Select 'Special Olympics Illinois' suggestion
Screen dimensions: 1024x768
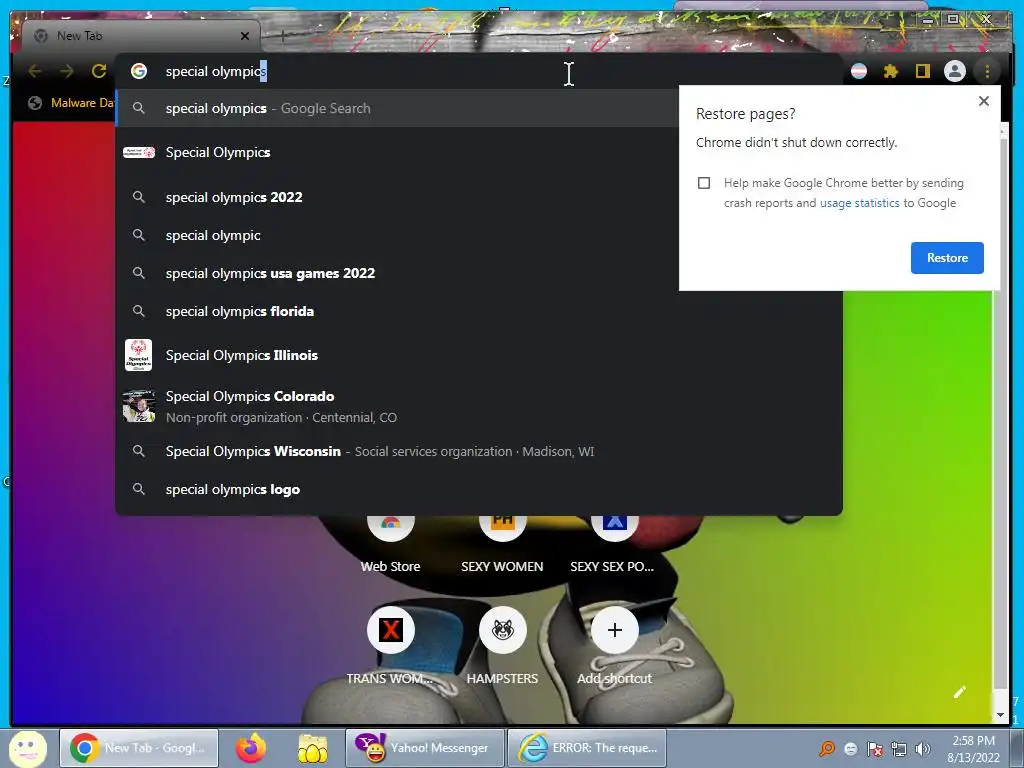[479, 355]
